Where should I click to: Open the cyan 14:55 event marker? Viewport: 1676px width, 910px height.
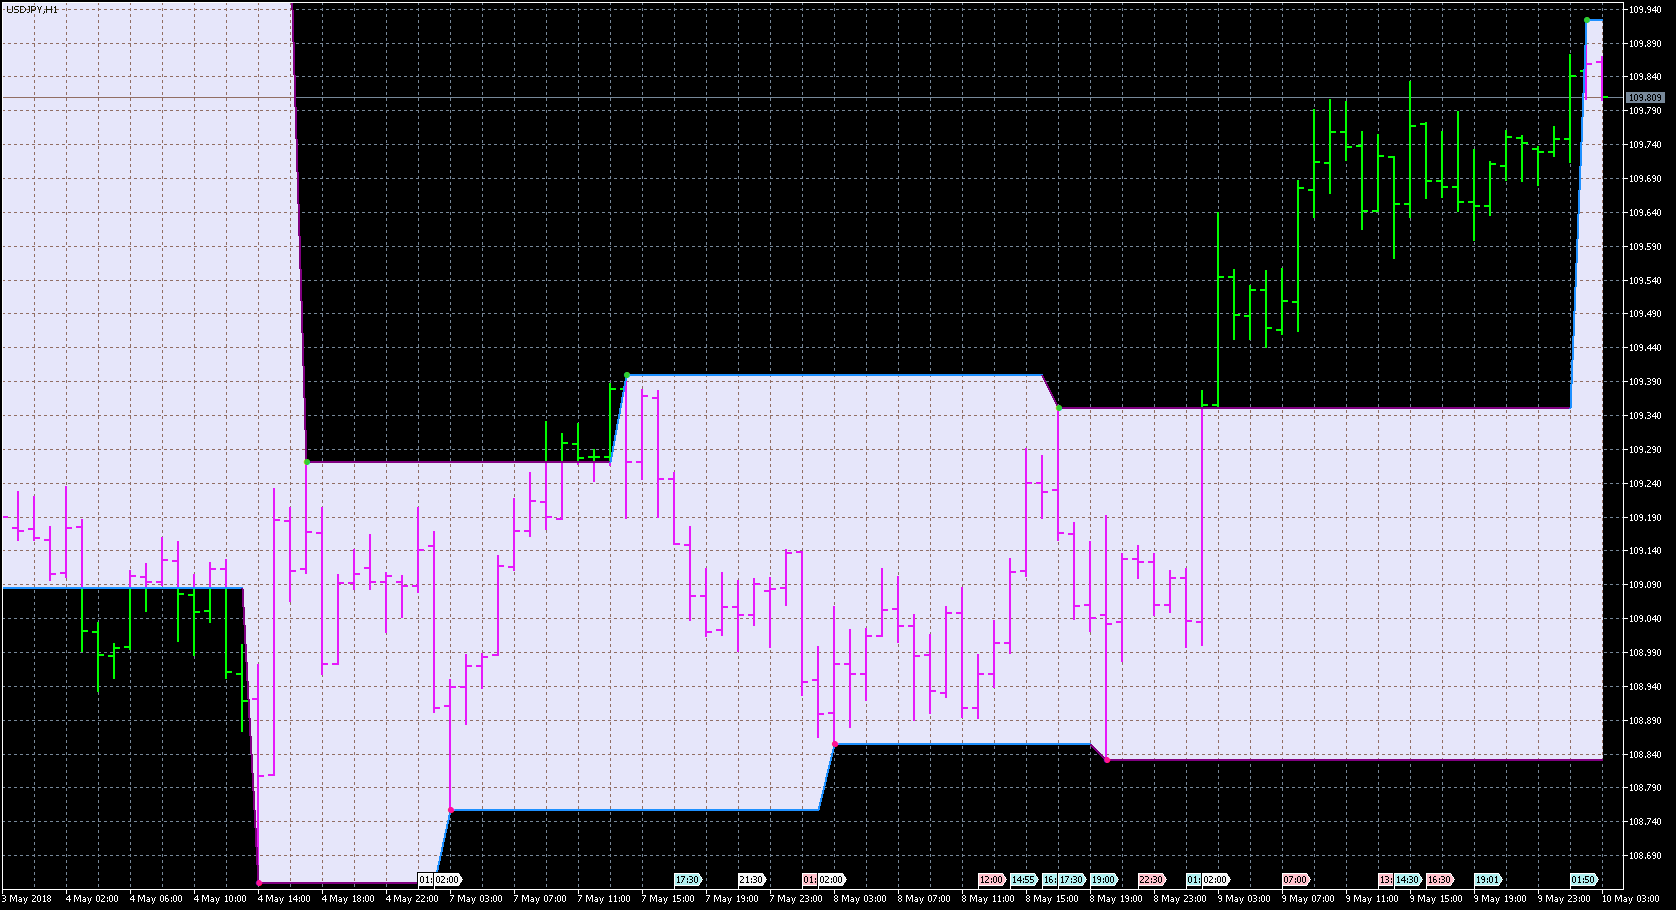(1023, 880)
